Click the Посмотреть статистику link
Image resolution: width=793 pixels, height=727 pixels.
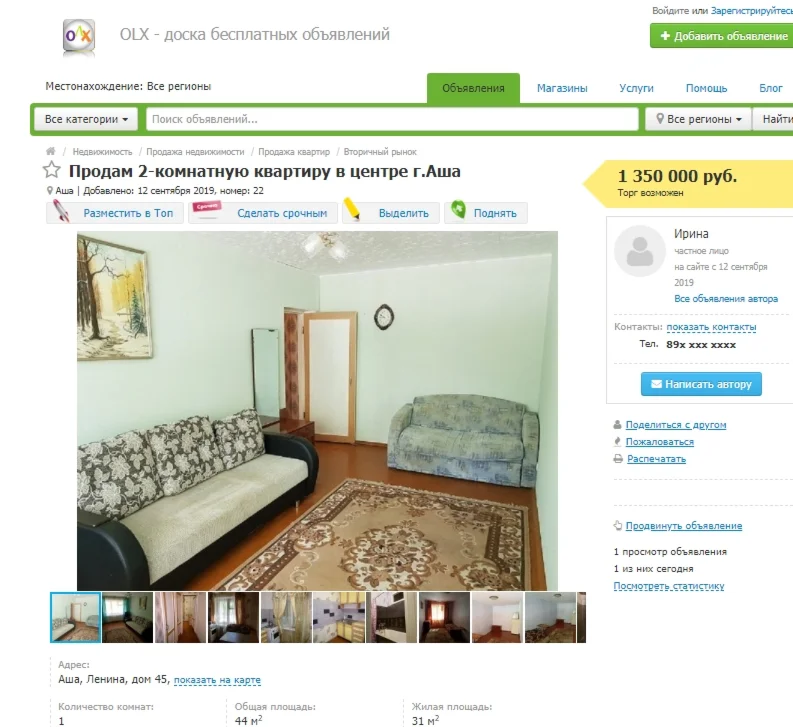(x=669, y=586)
